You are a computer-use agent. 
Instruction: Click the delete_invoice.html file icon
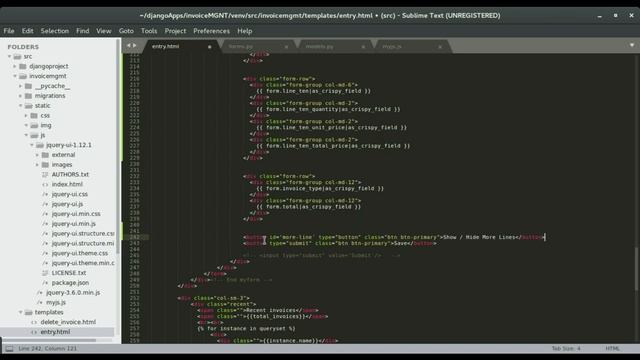tap(34, 322)
